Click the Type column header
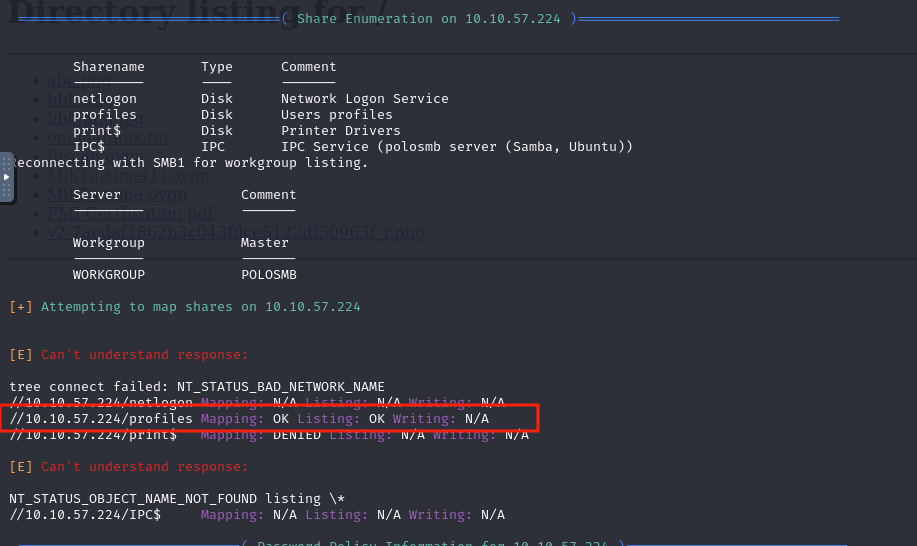The width and height of the screenshot is (917, 546). tap(216, 67)
